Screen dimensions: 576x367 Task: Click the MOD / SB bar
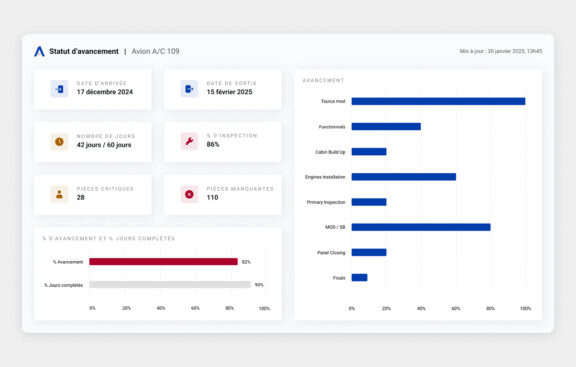coord(421,227)
